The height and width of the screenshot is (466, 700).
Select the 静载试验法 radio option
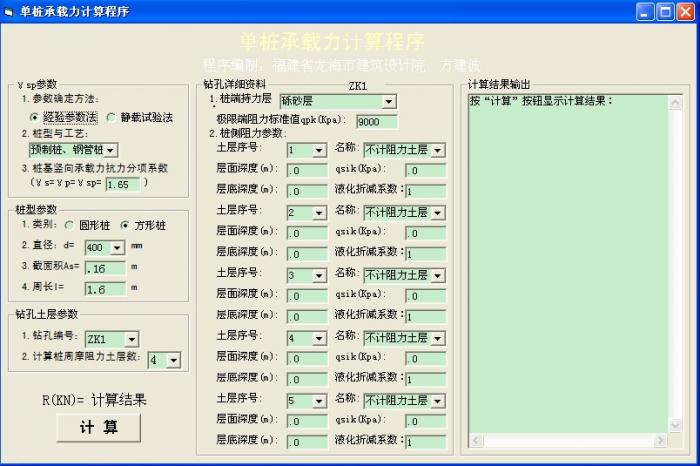(111, 118)
